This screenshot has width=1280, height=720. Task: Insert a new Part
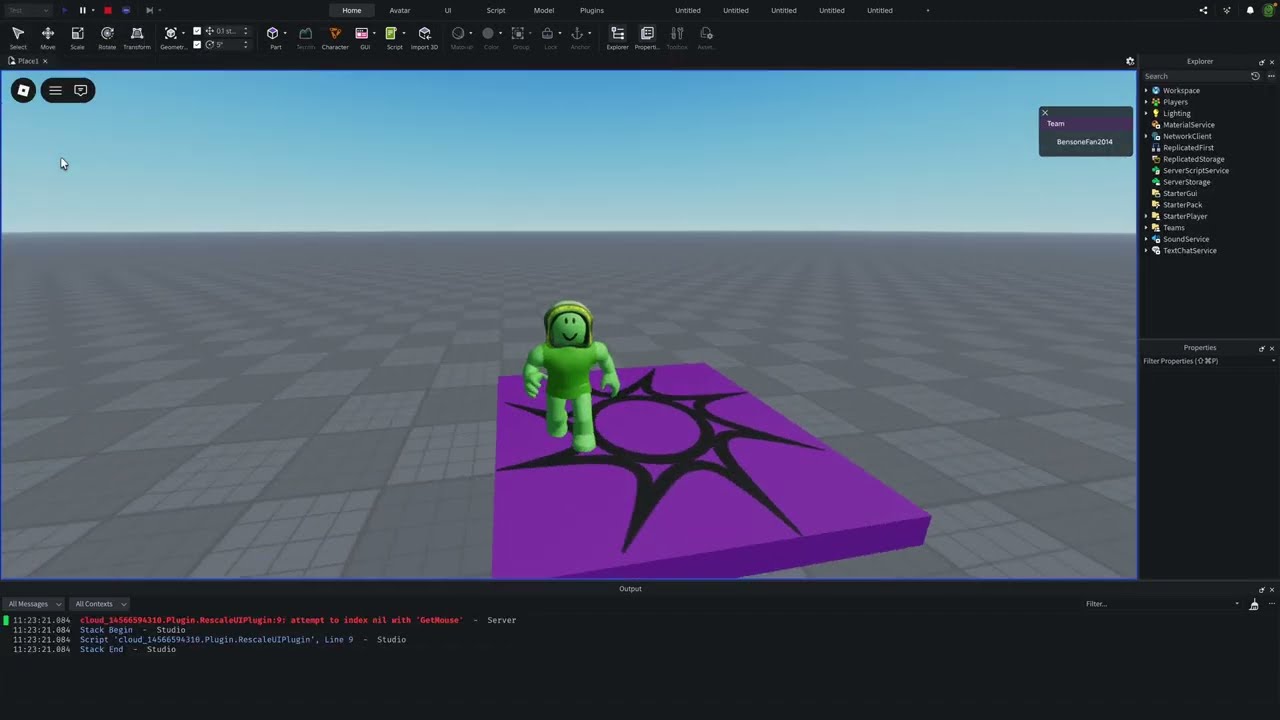click(273, 38)
